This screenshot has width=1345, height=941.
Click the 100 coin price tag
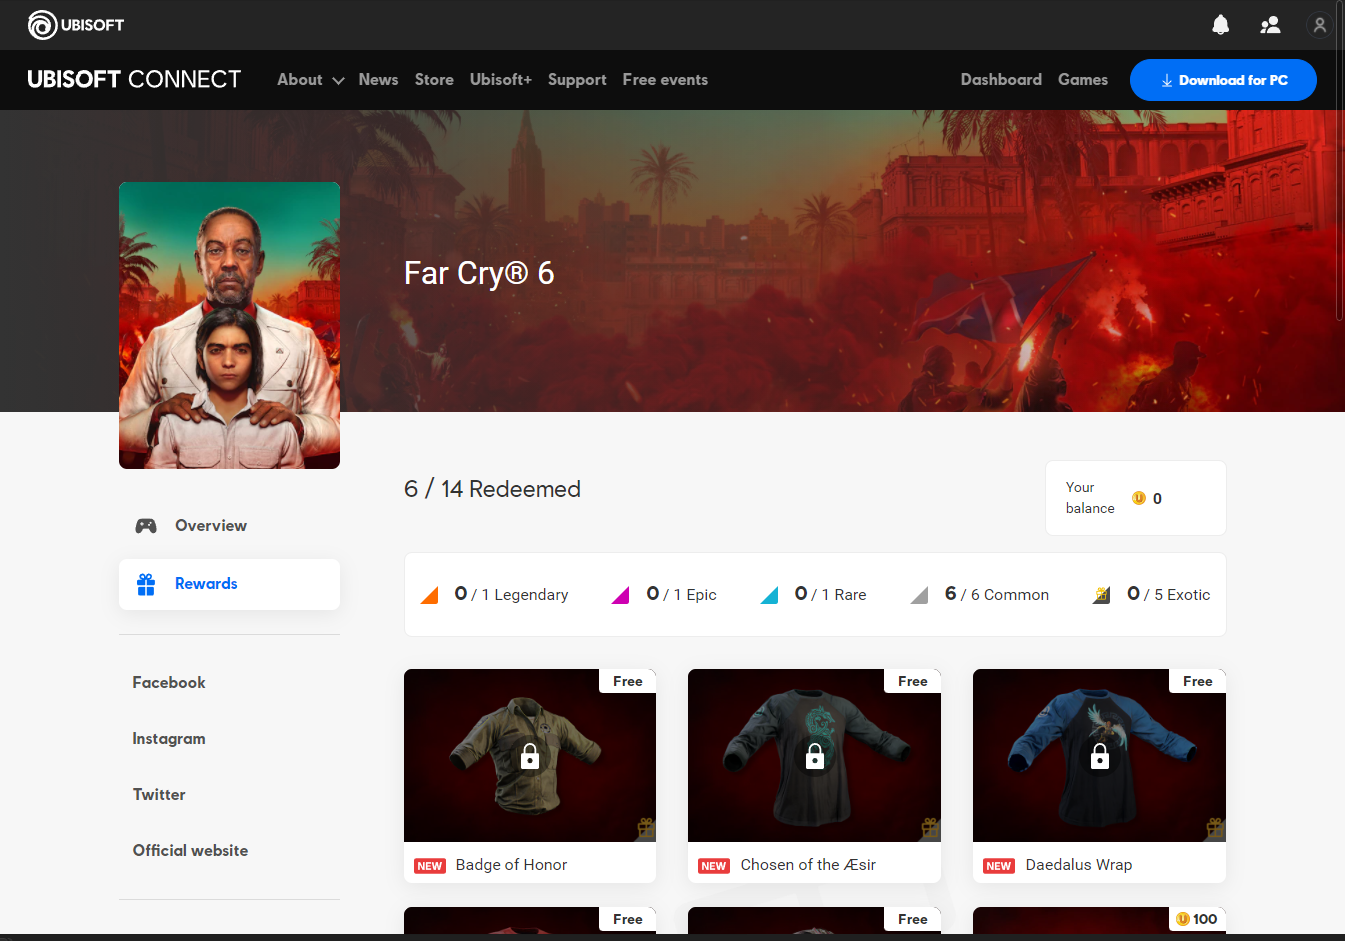click(1197, 919)
